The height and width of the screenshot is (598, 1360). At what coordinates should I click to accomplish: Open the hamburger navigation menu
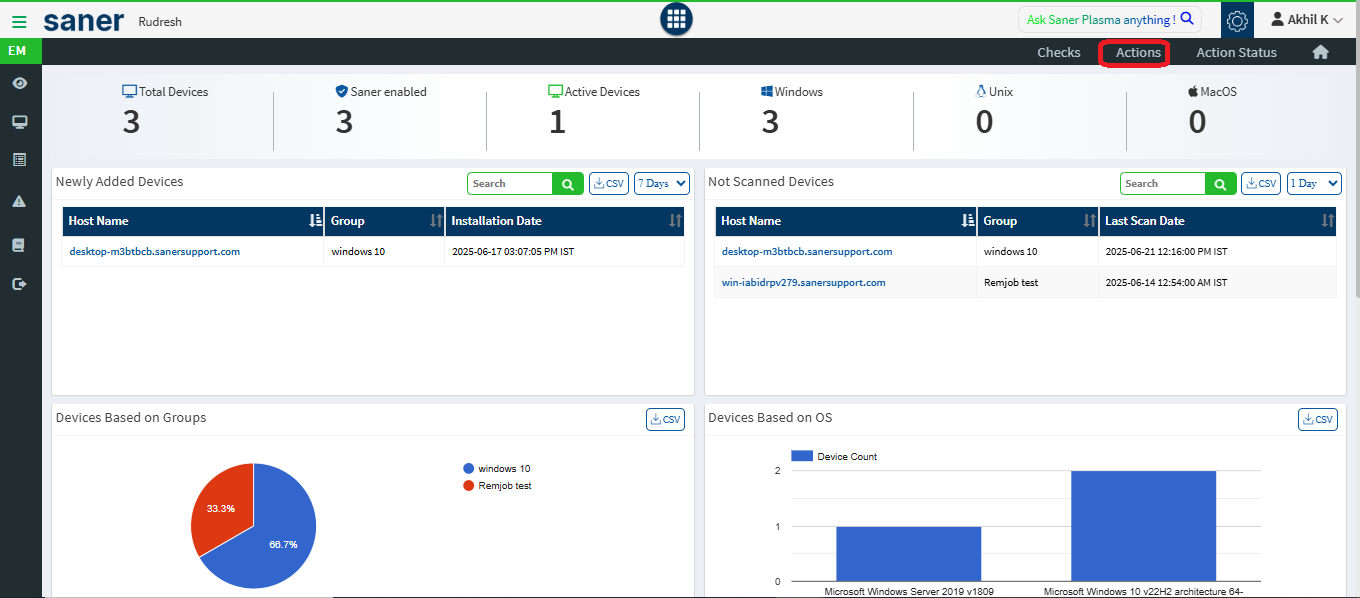click(x=19, y=20)
